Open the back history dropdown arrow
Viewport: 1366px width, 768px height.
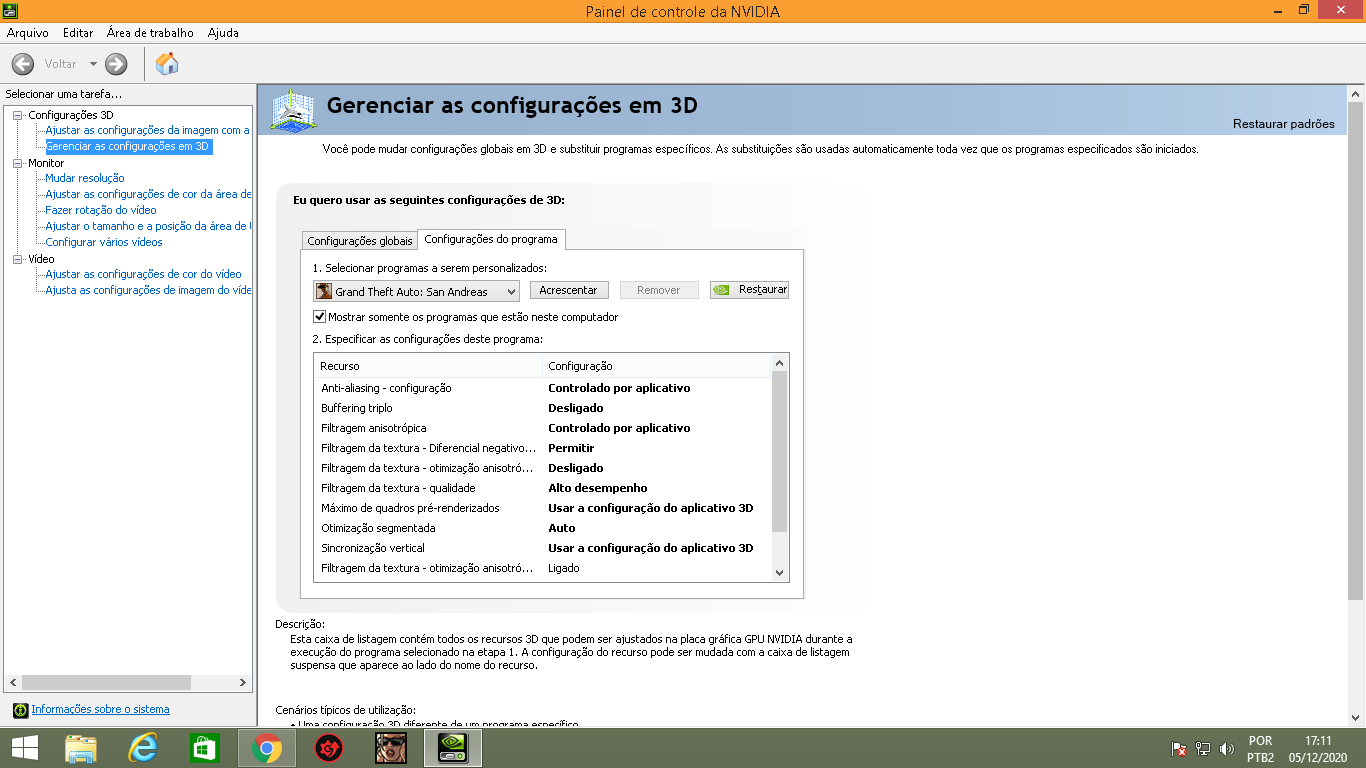coord(93,64)
